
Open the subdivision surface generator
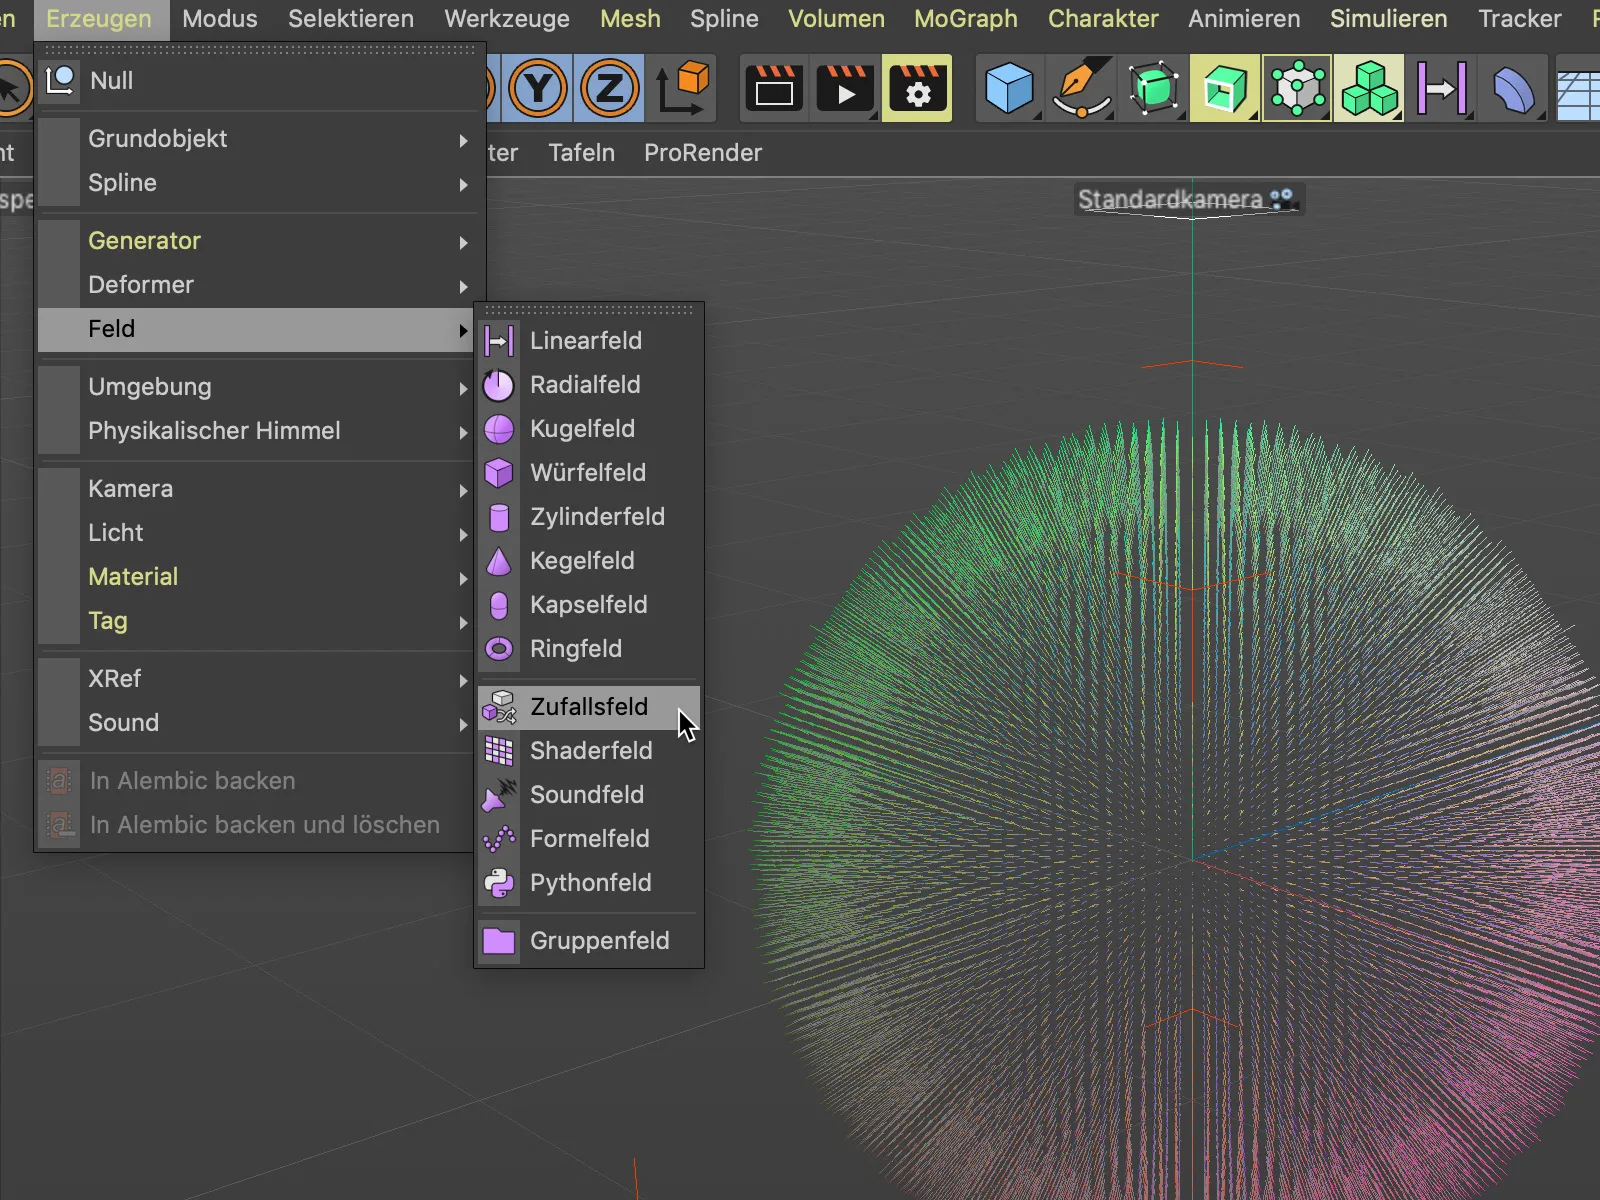pos(1153,89)
